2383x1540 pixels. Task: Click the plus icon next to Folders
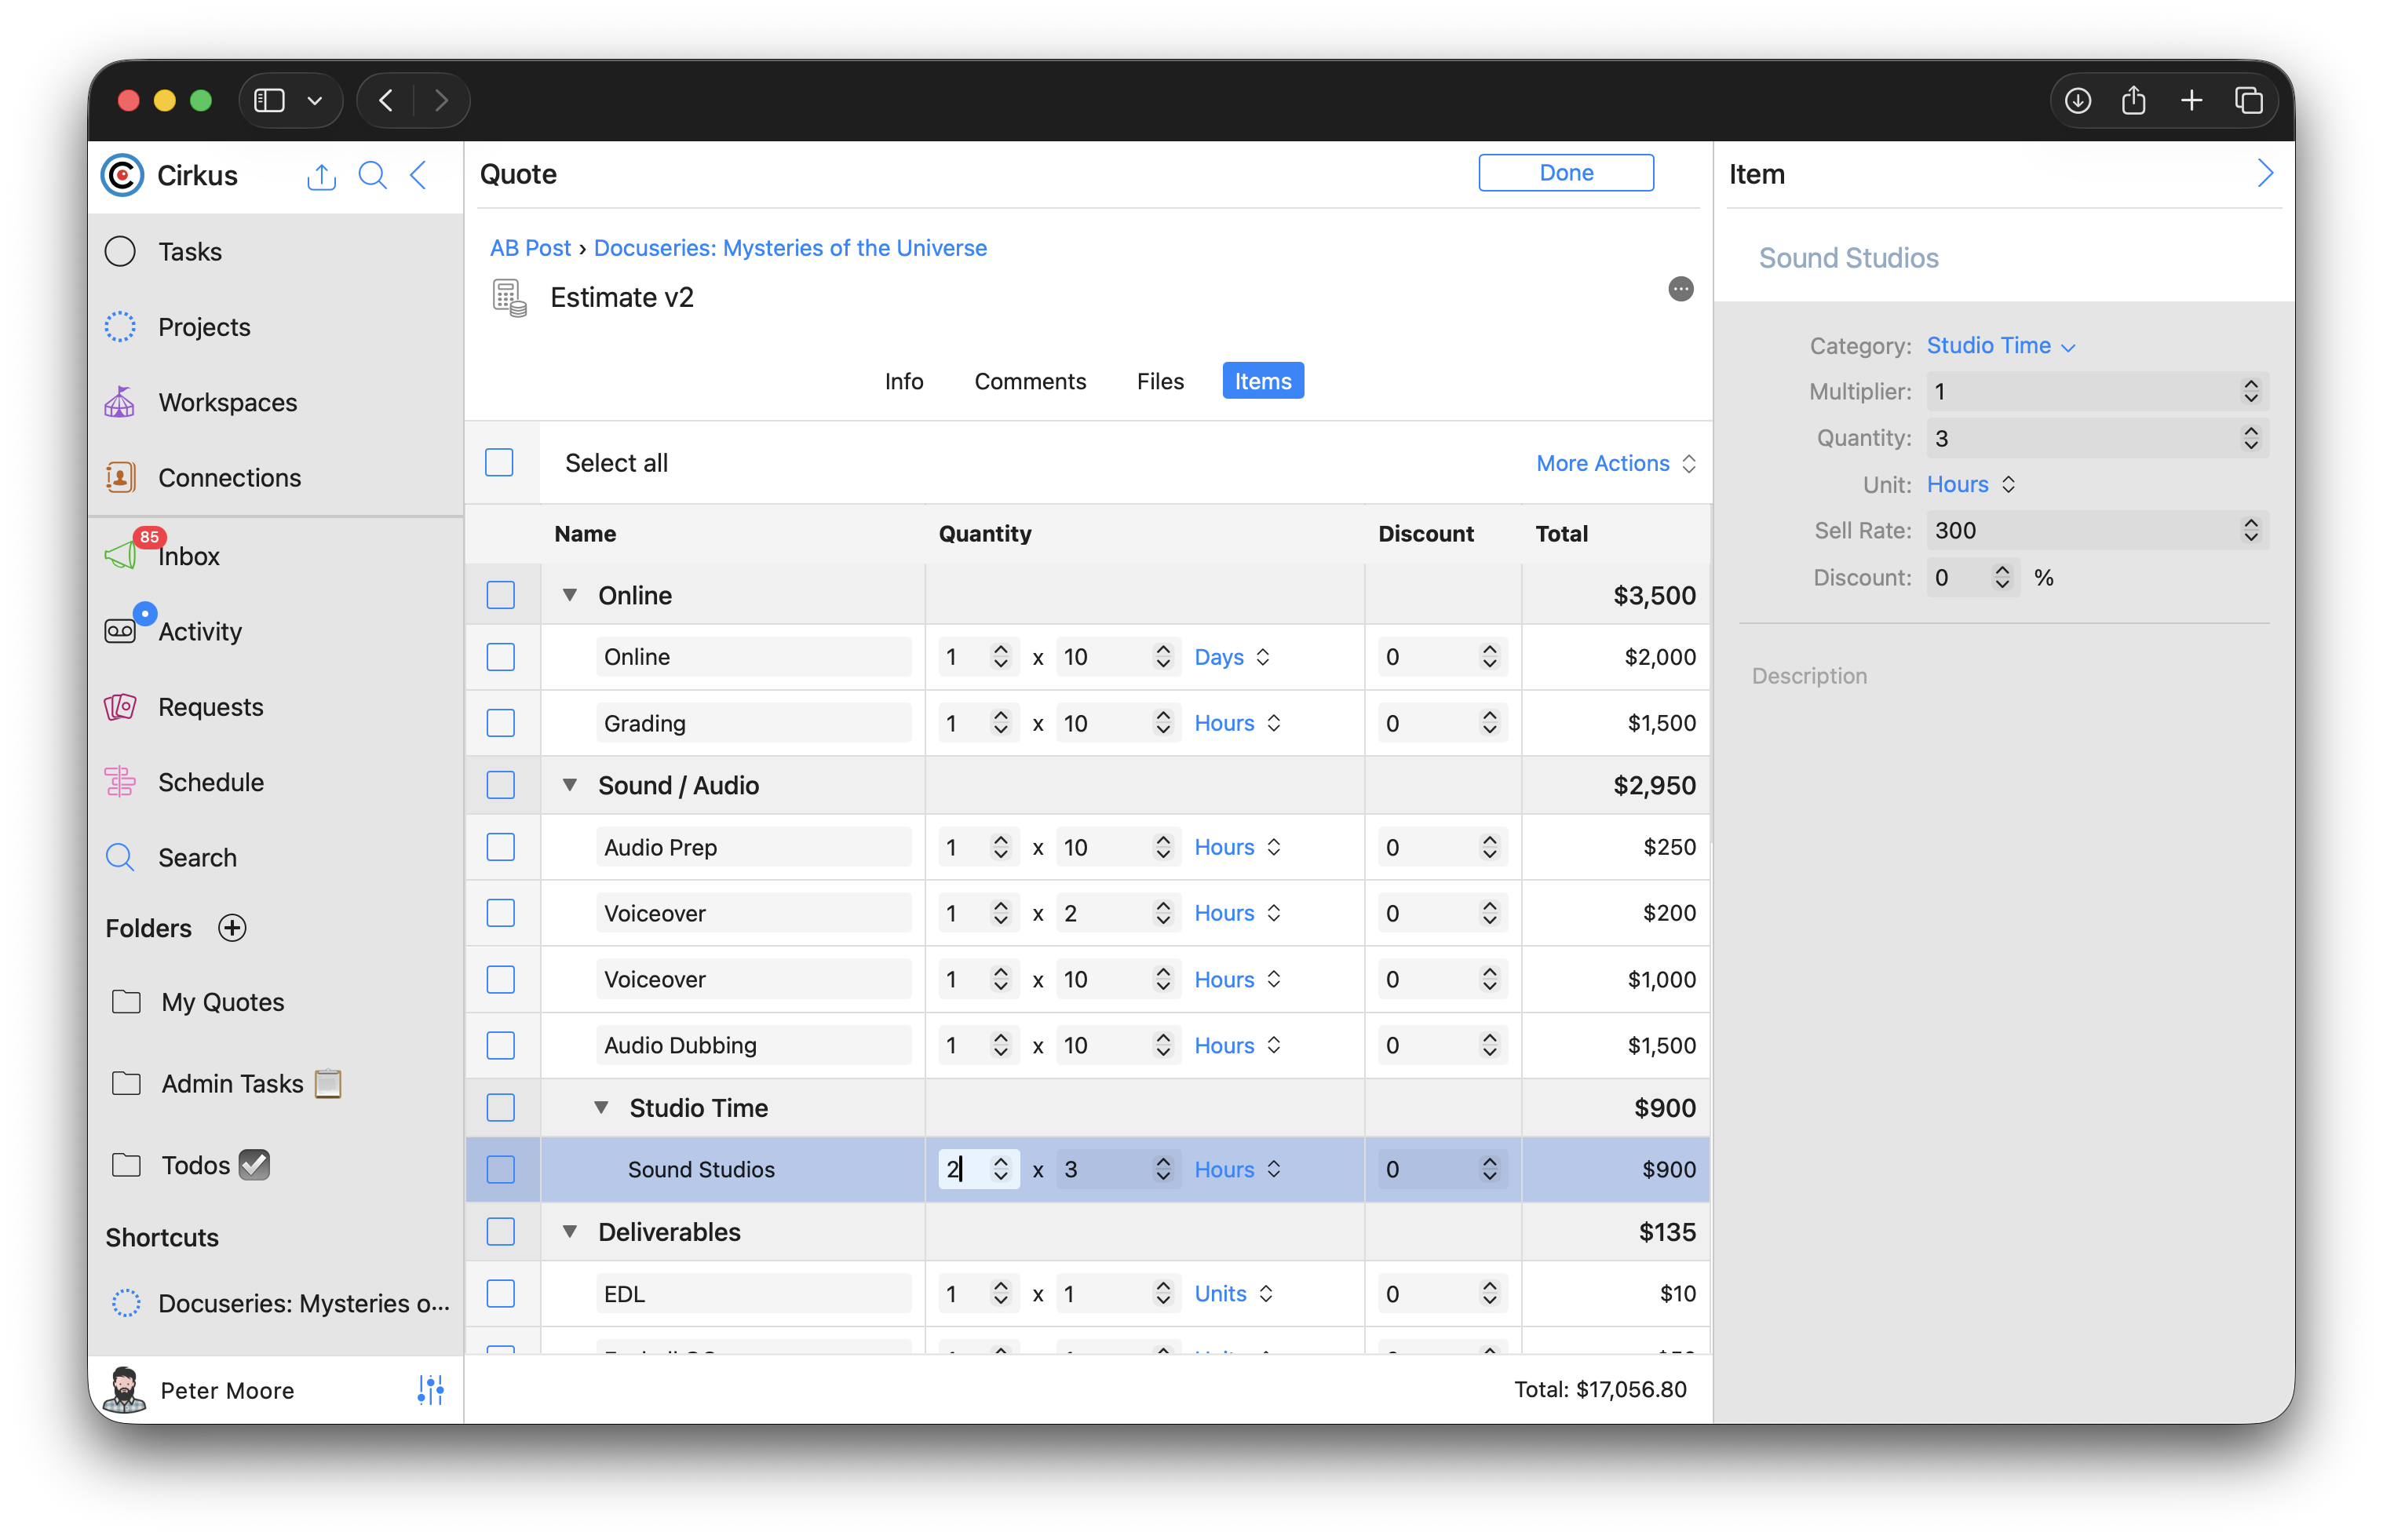[x=232, y=928]
